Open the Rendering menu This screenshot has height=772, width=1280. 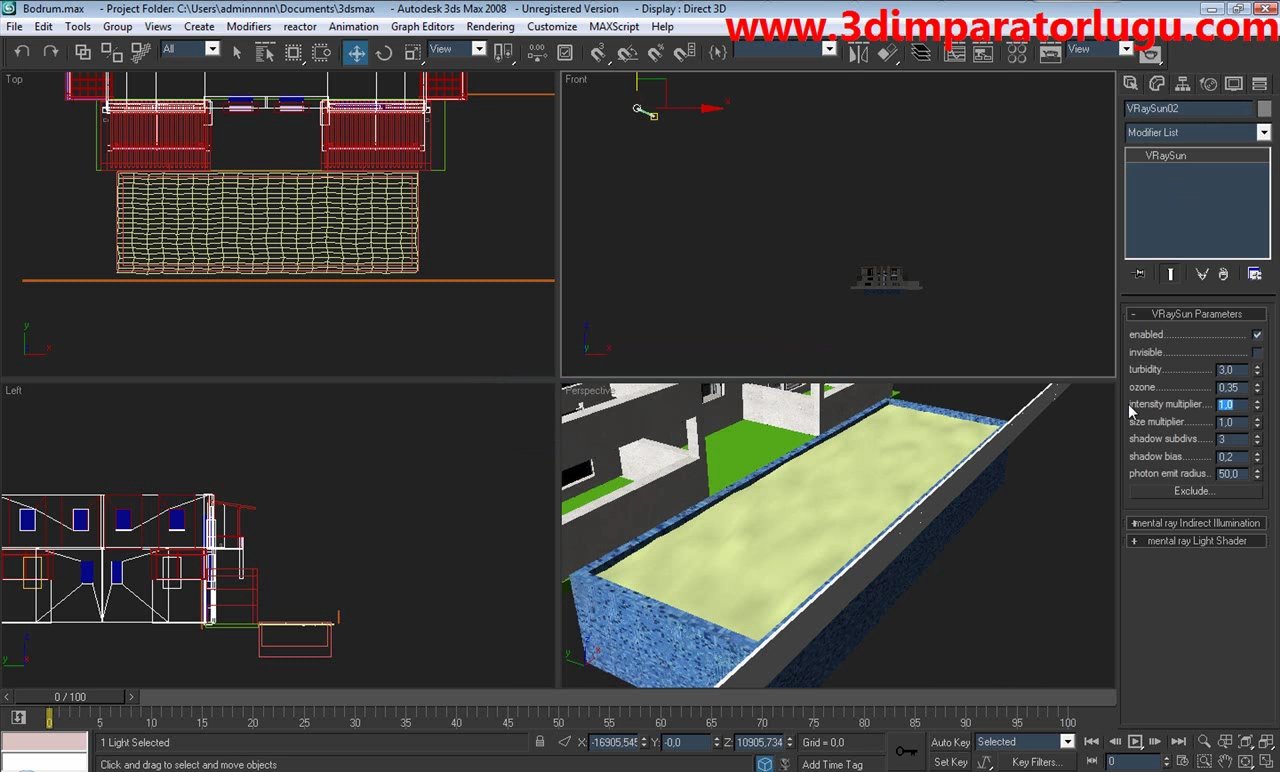click(490, 27)
